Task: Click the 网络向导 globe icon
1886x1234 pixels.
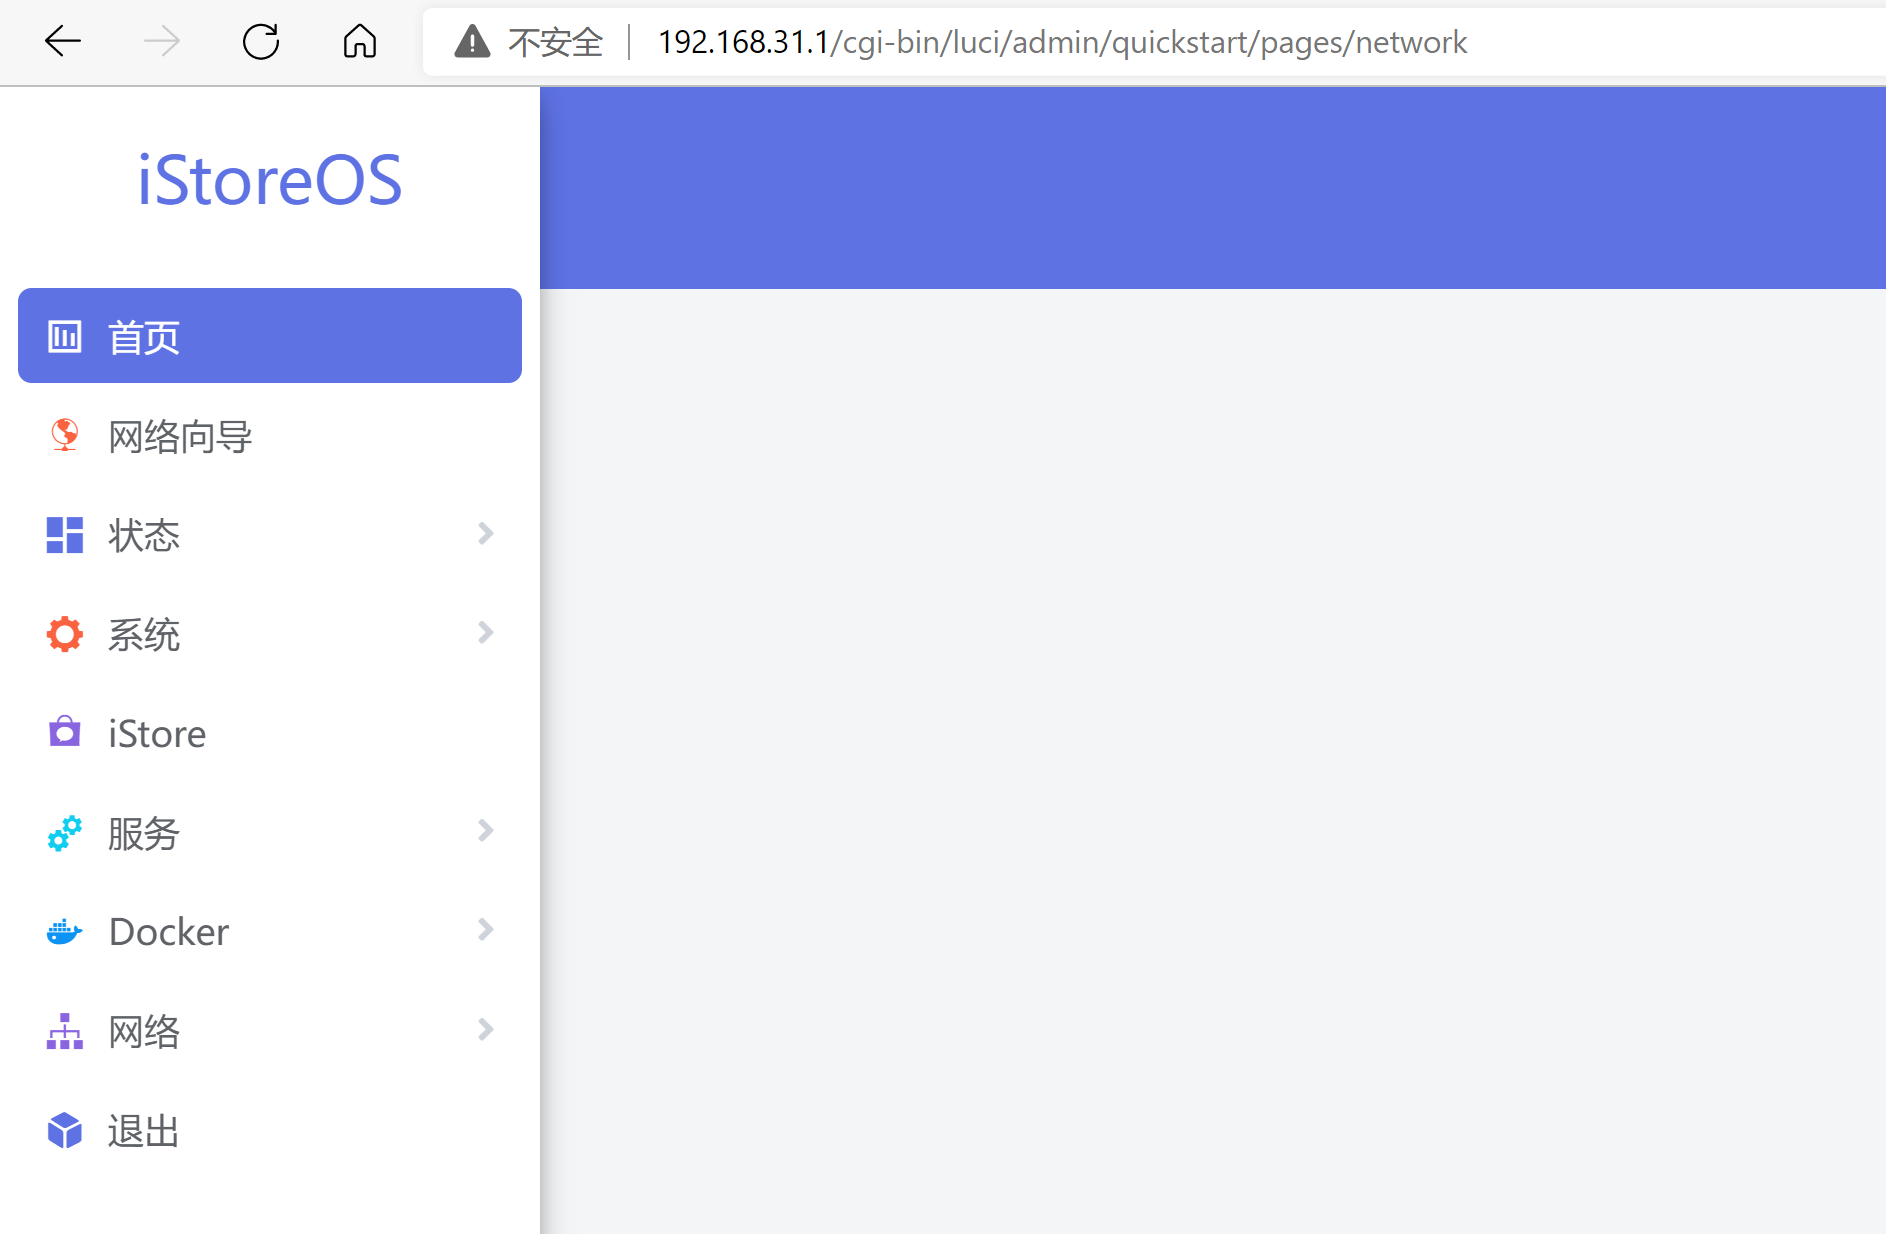Action: click(x=64, y=436)
